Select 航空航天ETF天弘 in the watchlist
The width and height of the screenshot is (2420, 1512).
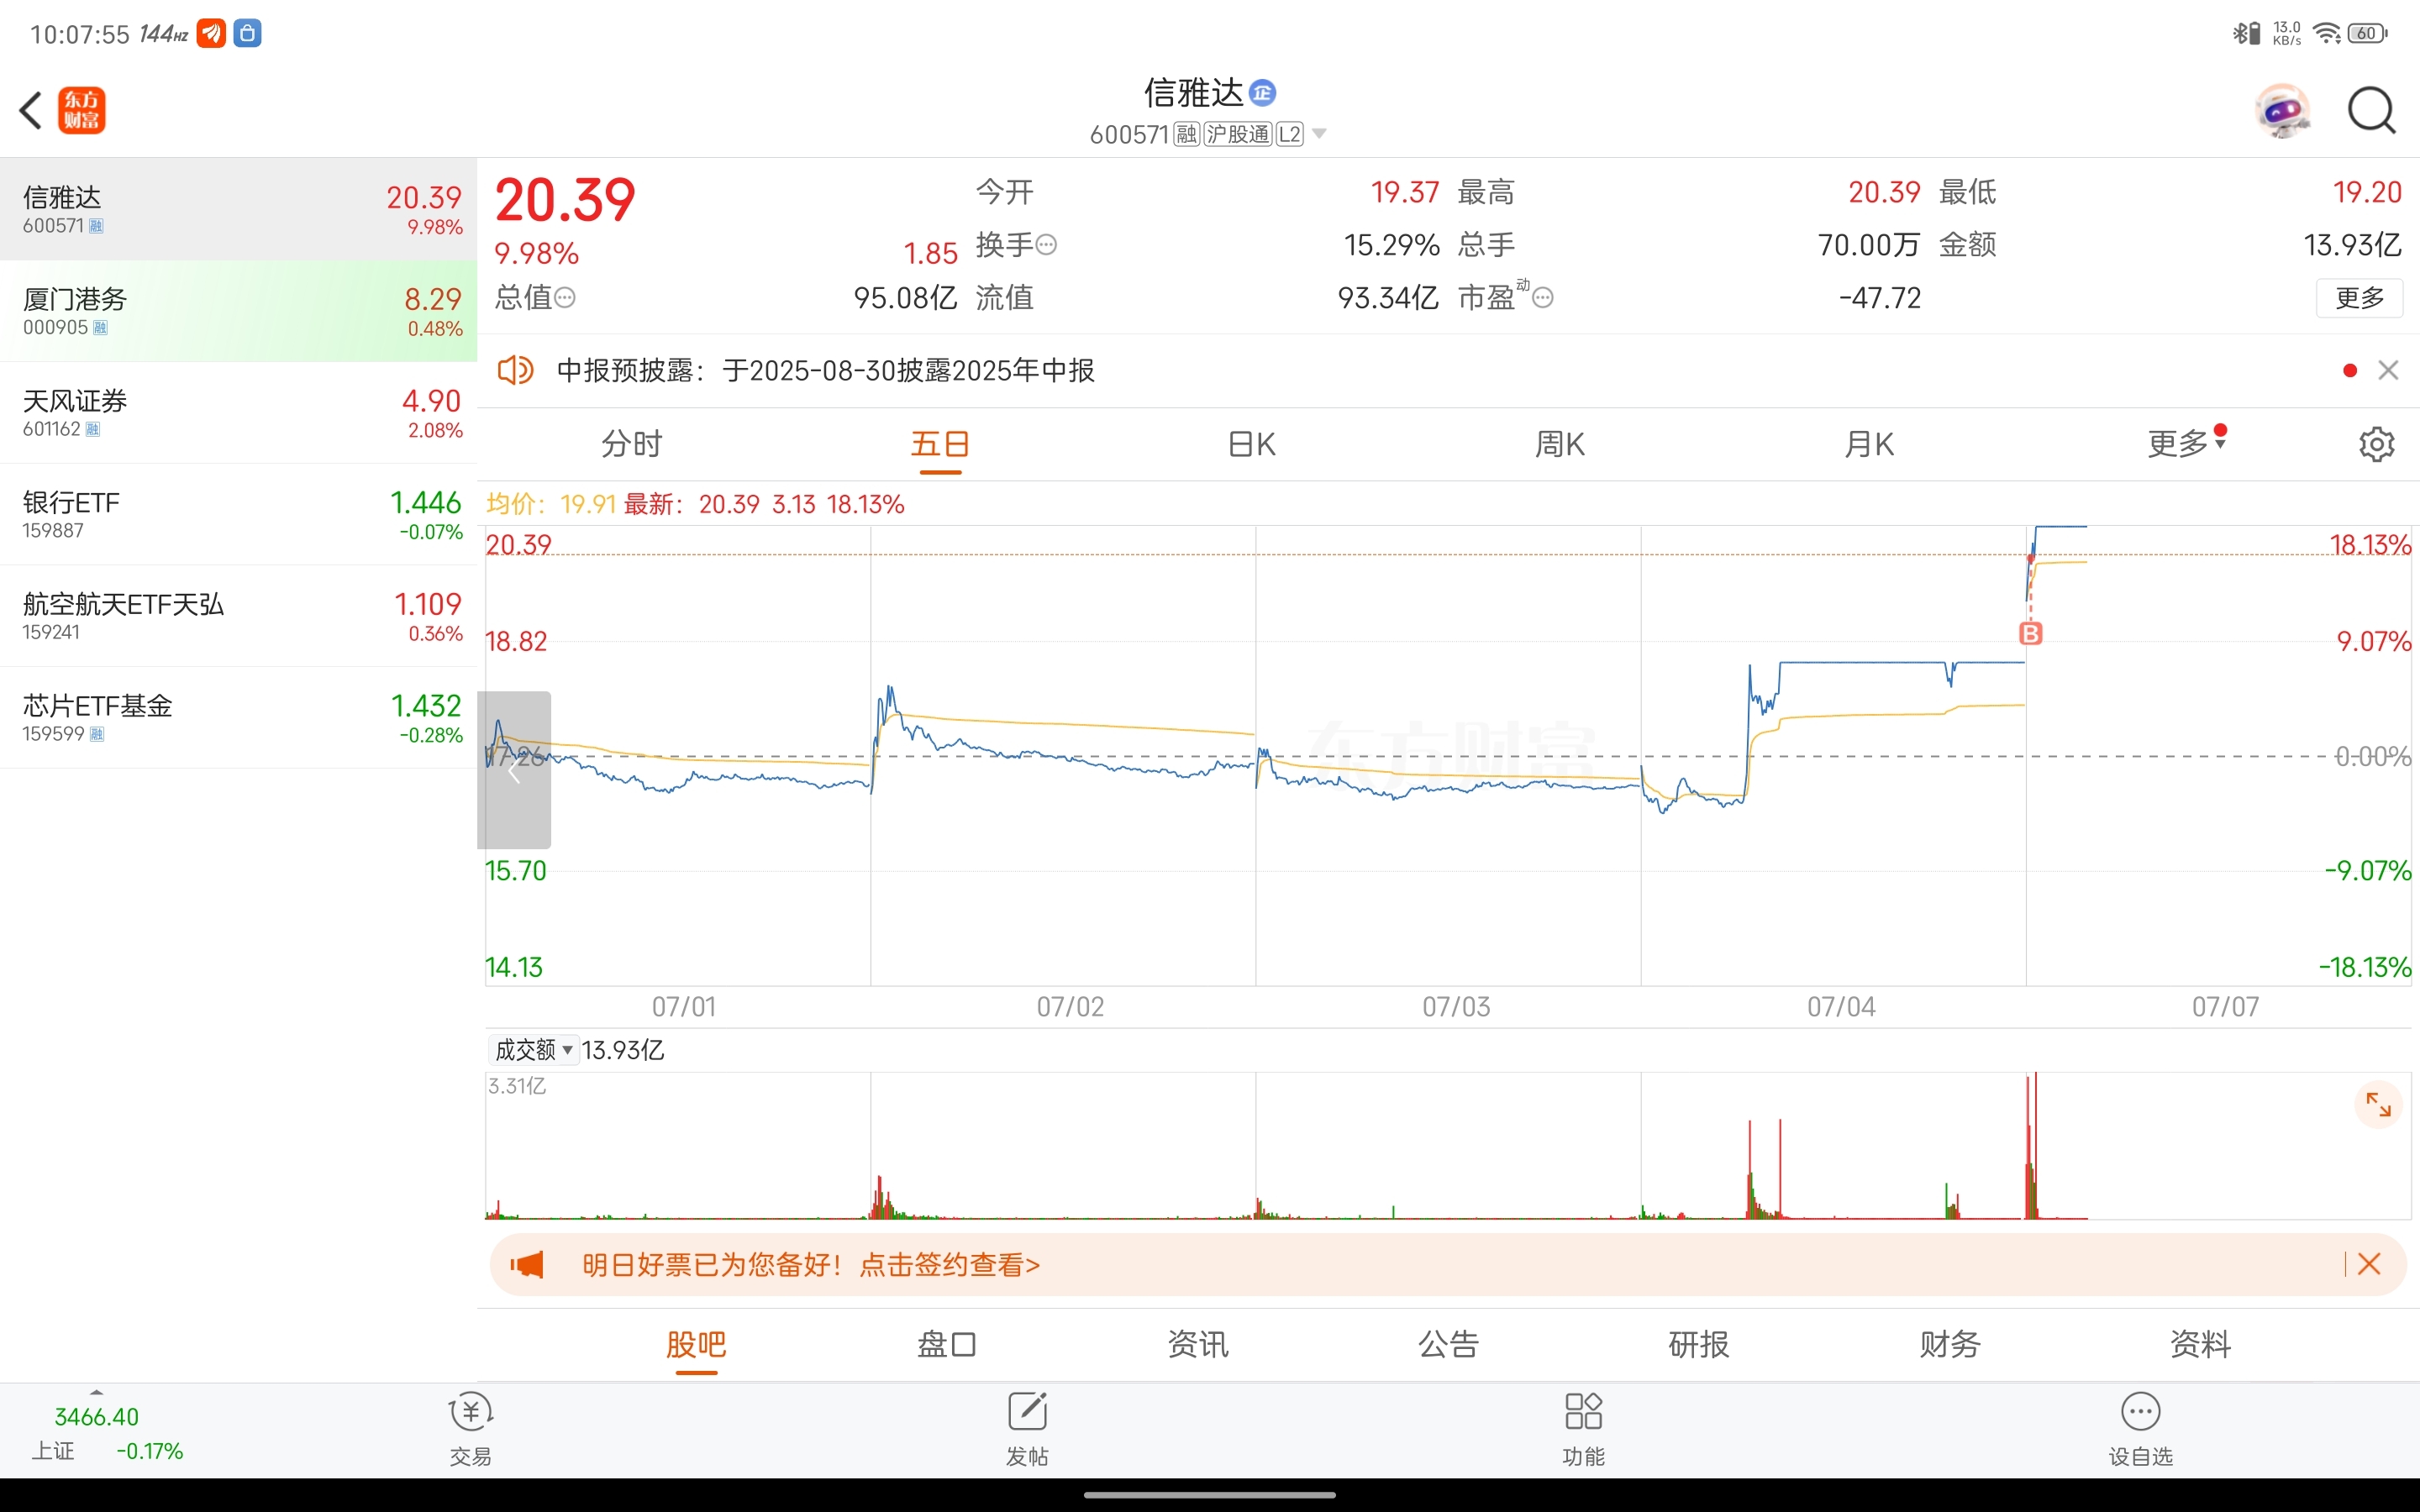[x=238, y=616]
